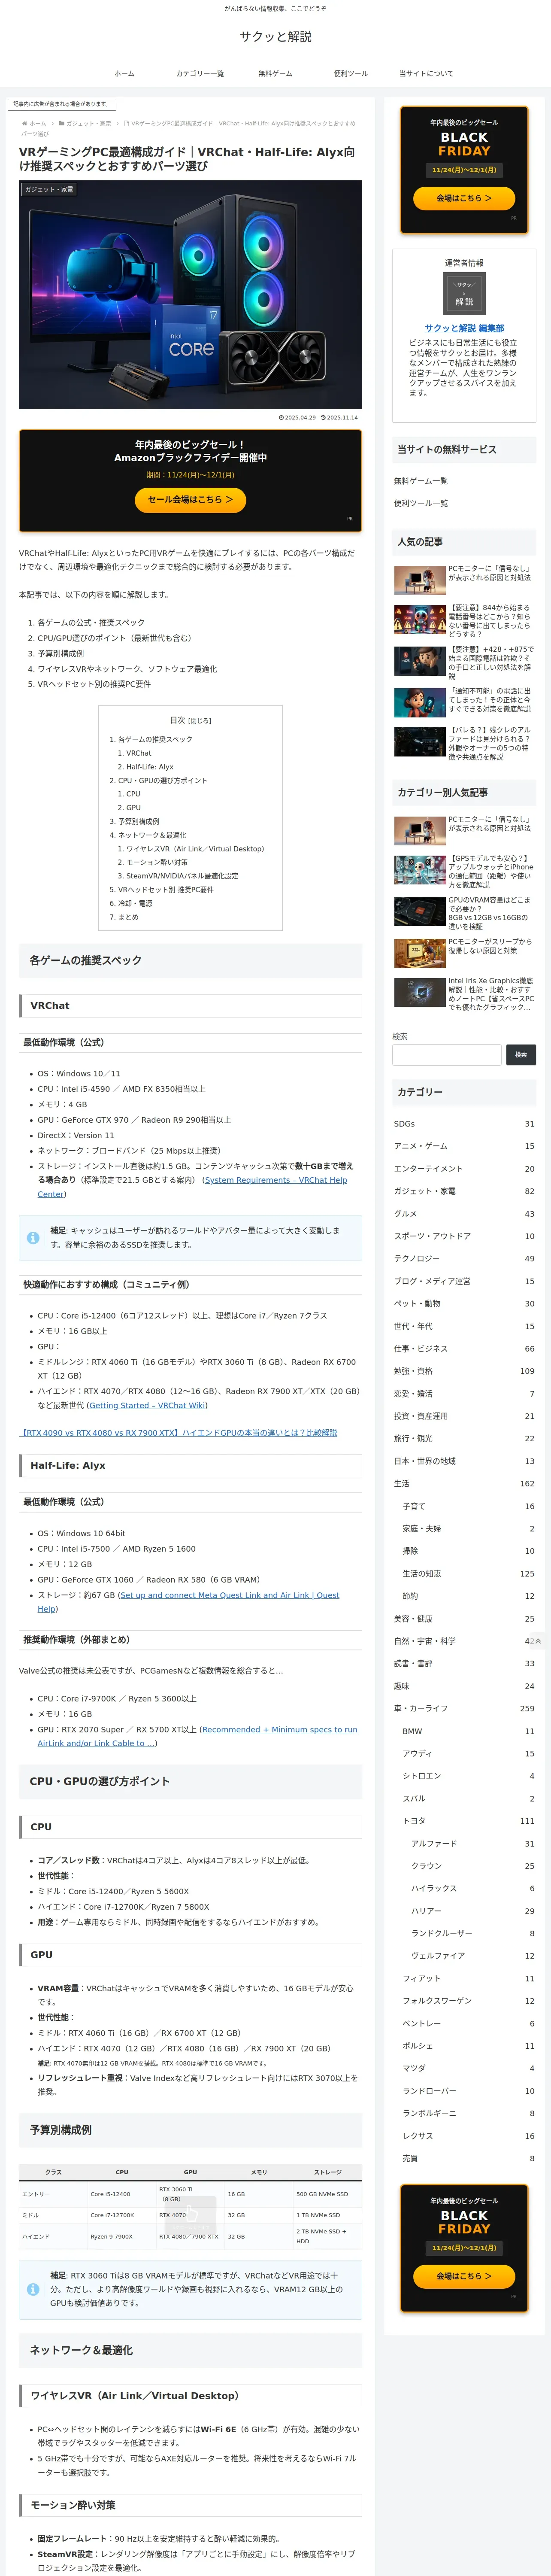Select the 仕事・ビジネス category
551x2576 pixels.
point(464,1349)
